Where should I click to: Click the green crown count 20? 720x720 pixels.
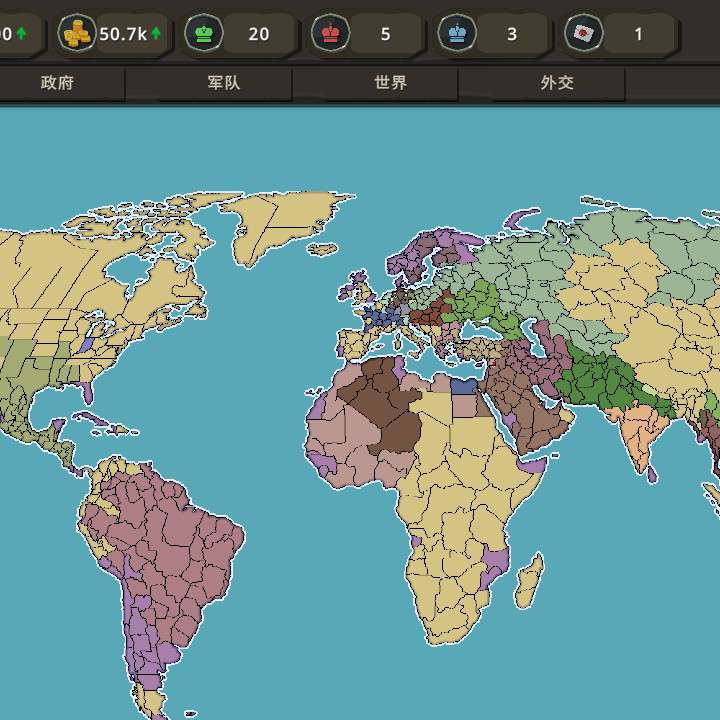(x=259, y=34)
